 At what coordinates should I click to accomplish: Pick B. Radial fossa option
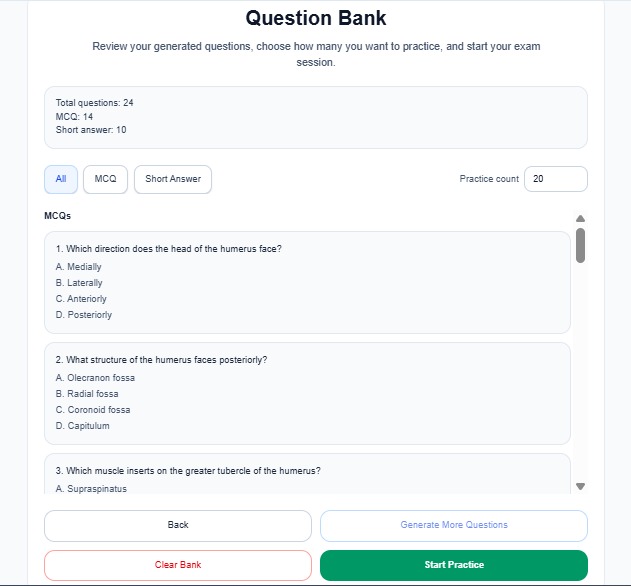pyautogui.click(x=87, y=394)
